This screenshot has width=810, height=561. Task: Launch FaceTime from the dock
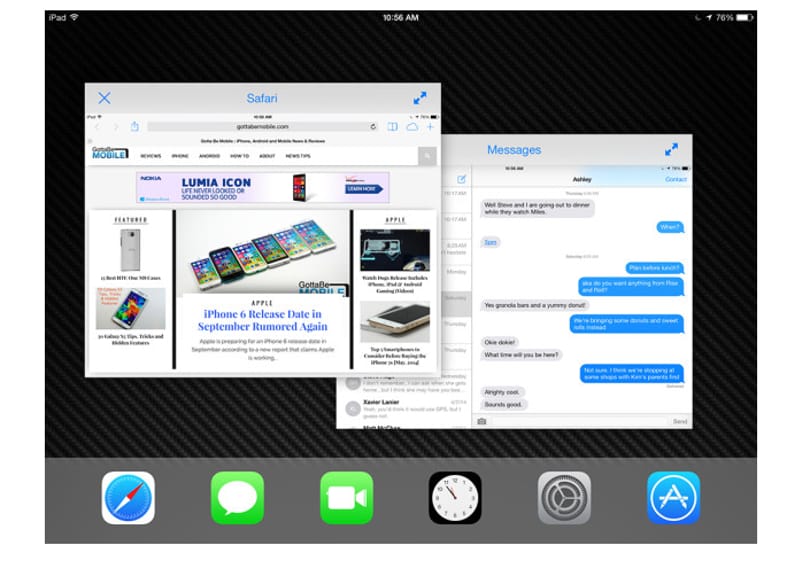347,497
